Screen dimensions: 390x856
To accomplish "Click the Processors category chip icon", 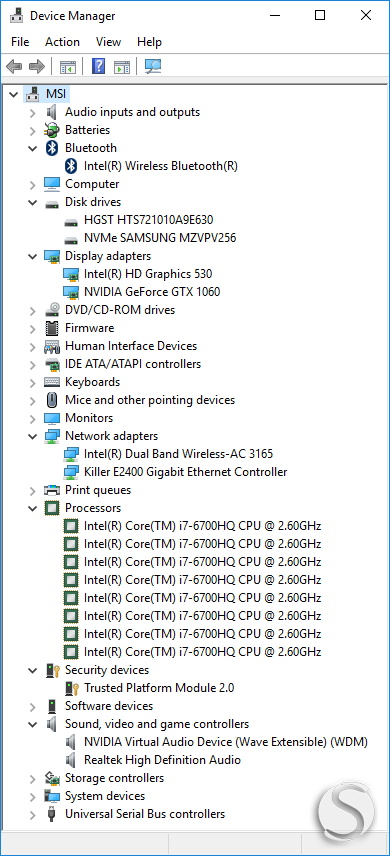I will 52,508.
